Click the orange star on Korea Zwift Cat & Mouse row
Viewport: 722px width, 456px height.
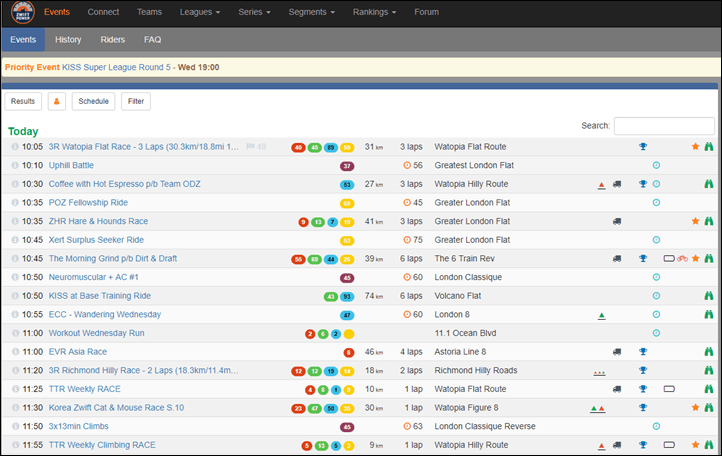pyautogui.click(x=695, y=407)
